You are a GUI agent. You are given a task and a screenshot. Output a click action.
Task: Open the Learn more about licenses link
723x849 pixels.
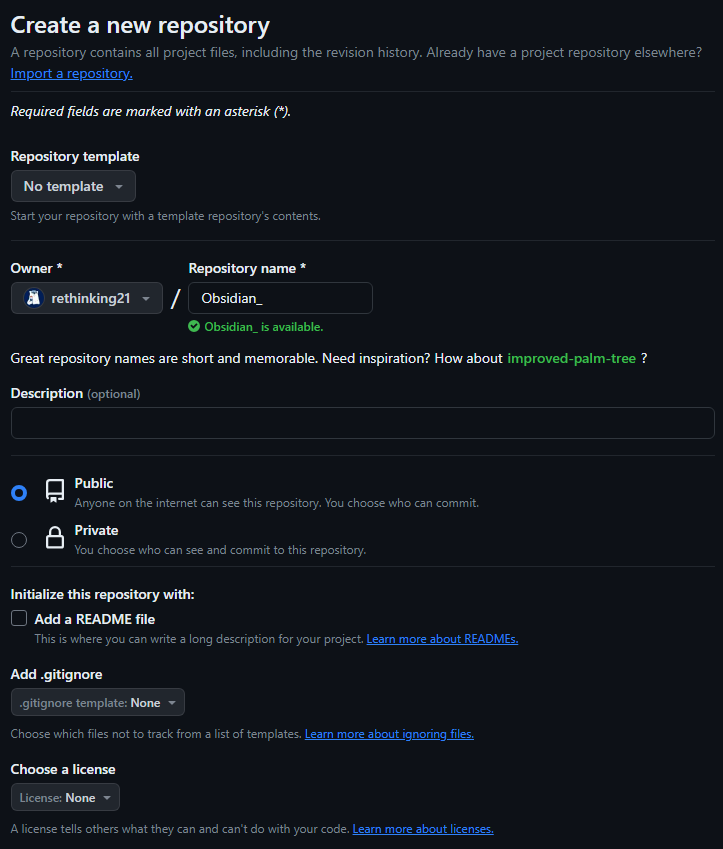(422, 828)
